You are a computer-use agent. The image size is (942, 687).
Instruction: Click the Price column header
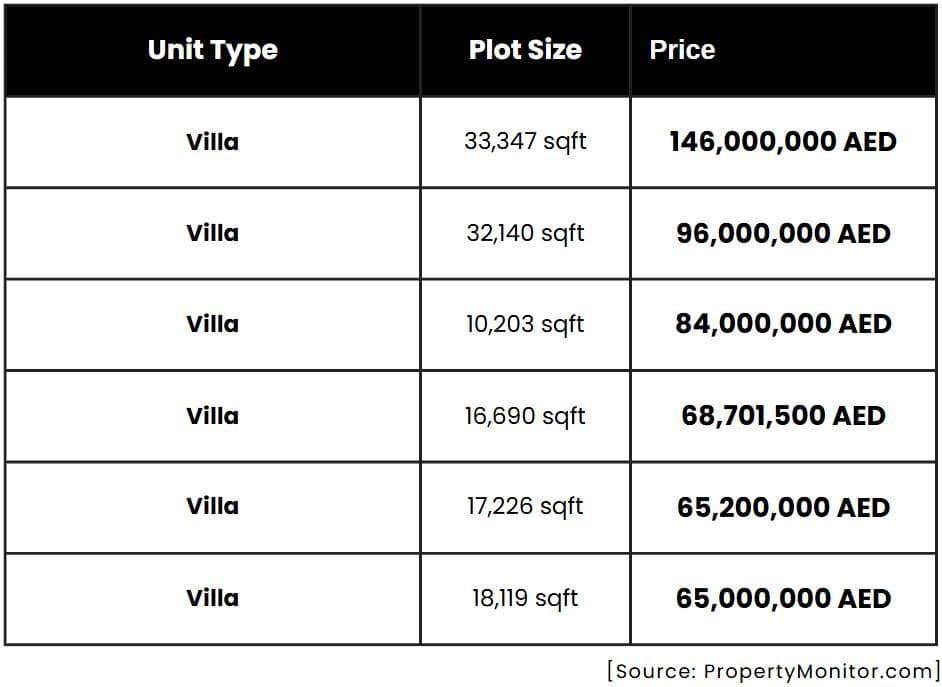coord(682,50)
